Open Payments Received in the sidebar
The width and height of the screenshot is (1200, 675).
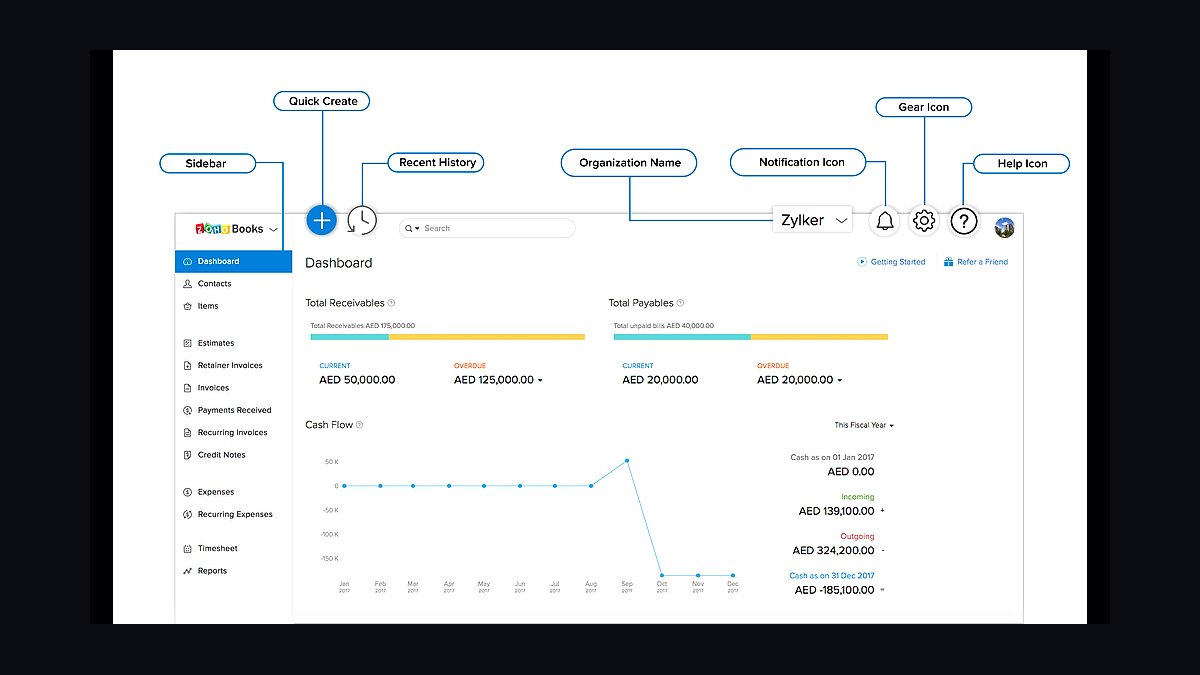[233, 410]
